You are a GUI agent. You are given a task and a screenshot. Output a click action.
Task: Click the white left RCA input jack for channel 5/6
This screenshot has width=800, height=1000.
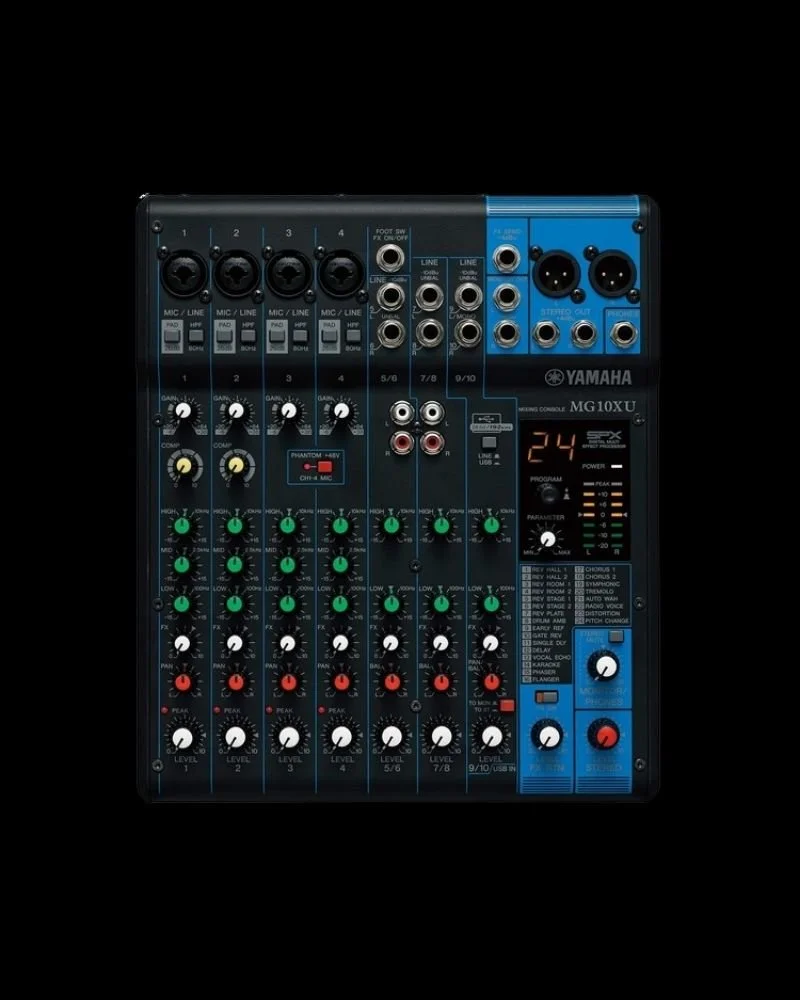[403, 411]
